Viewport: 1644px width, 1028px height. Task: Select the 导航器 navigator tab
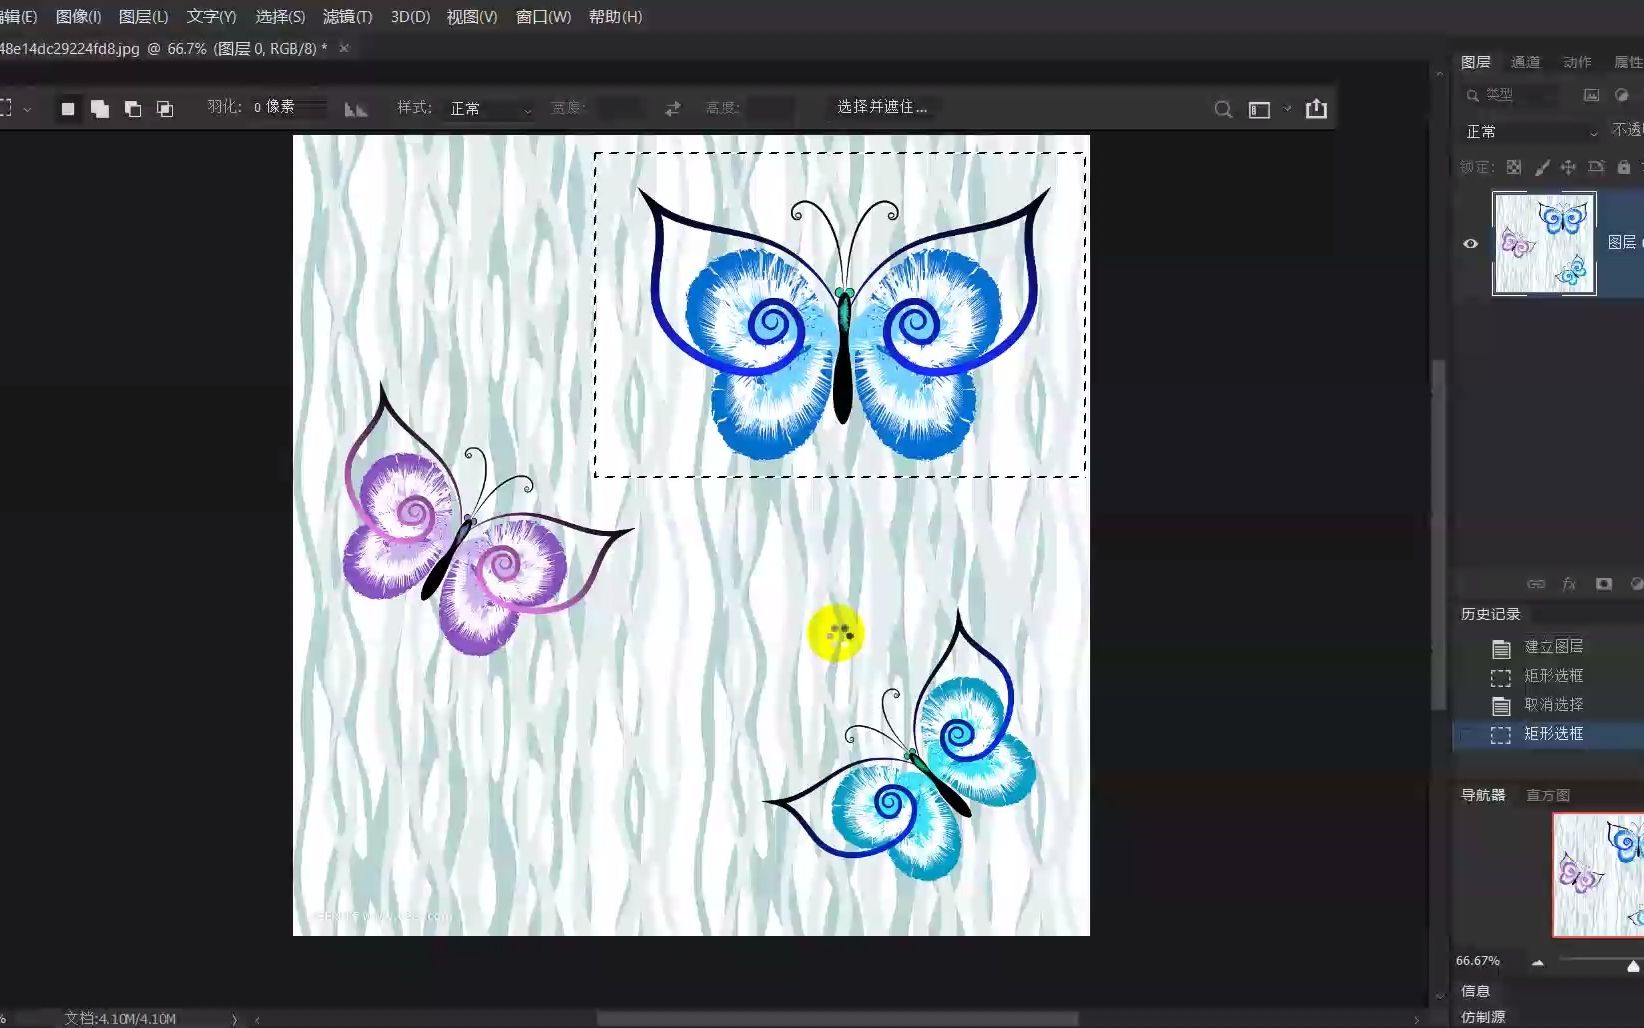pyautogui.click(x=1482, y=795)
